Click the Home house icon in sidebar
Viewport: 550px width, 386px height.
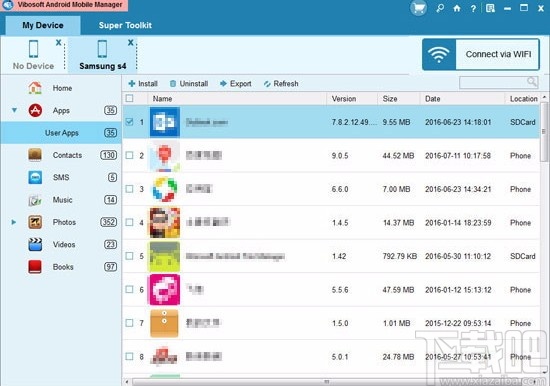tap(35, 88)
